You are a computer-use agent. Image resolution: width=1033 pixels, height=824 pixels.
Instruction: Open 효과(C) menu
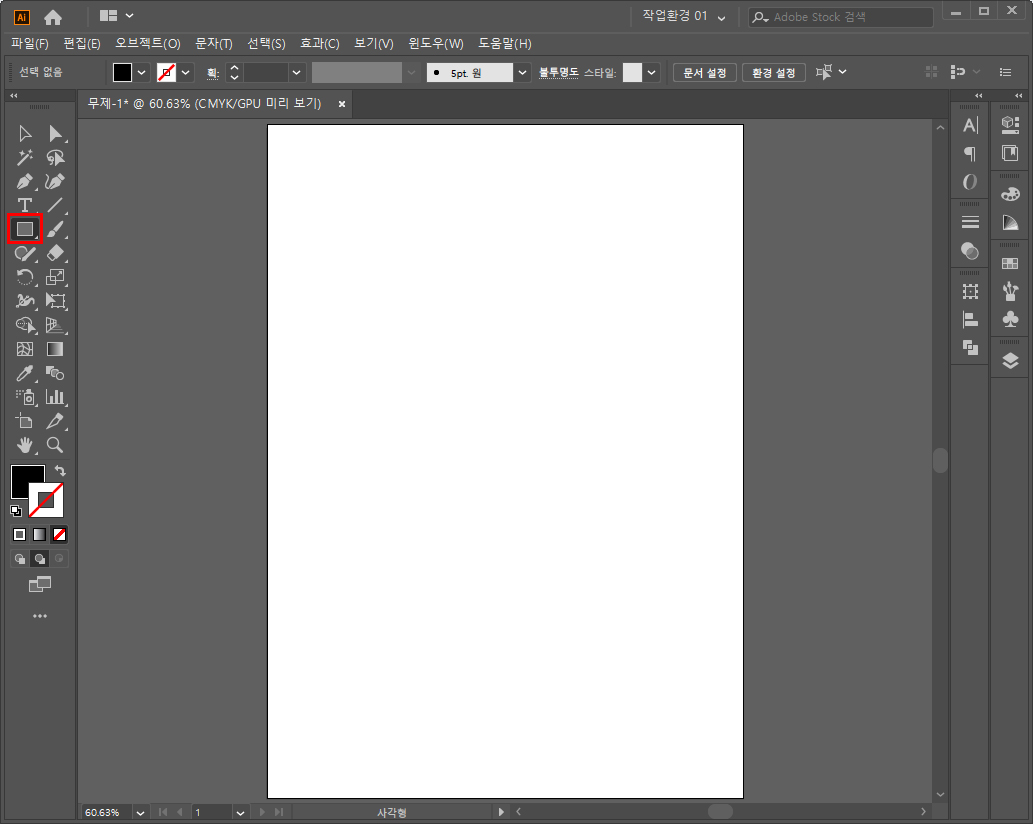click(x=320, y=43)
